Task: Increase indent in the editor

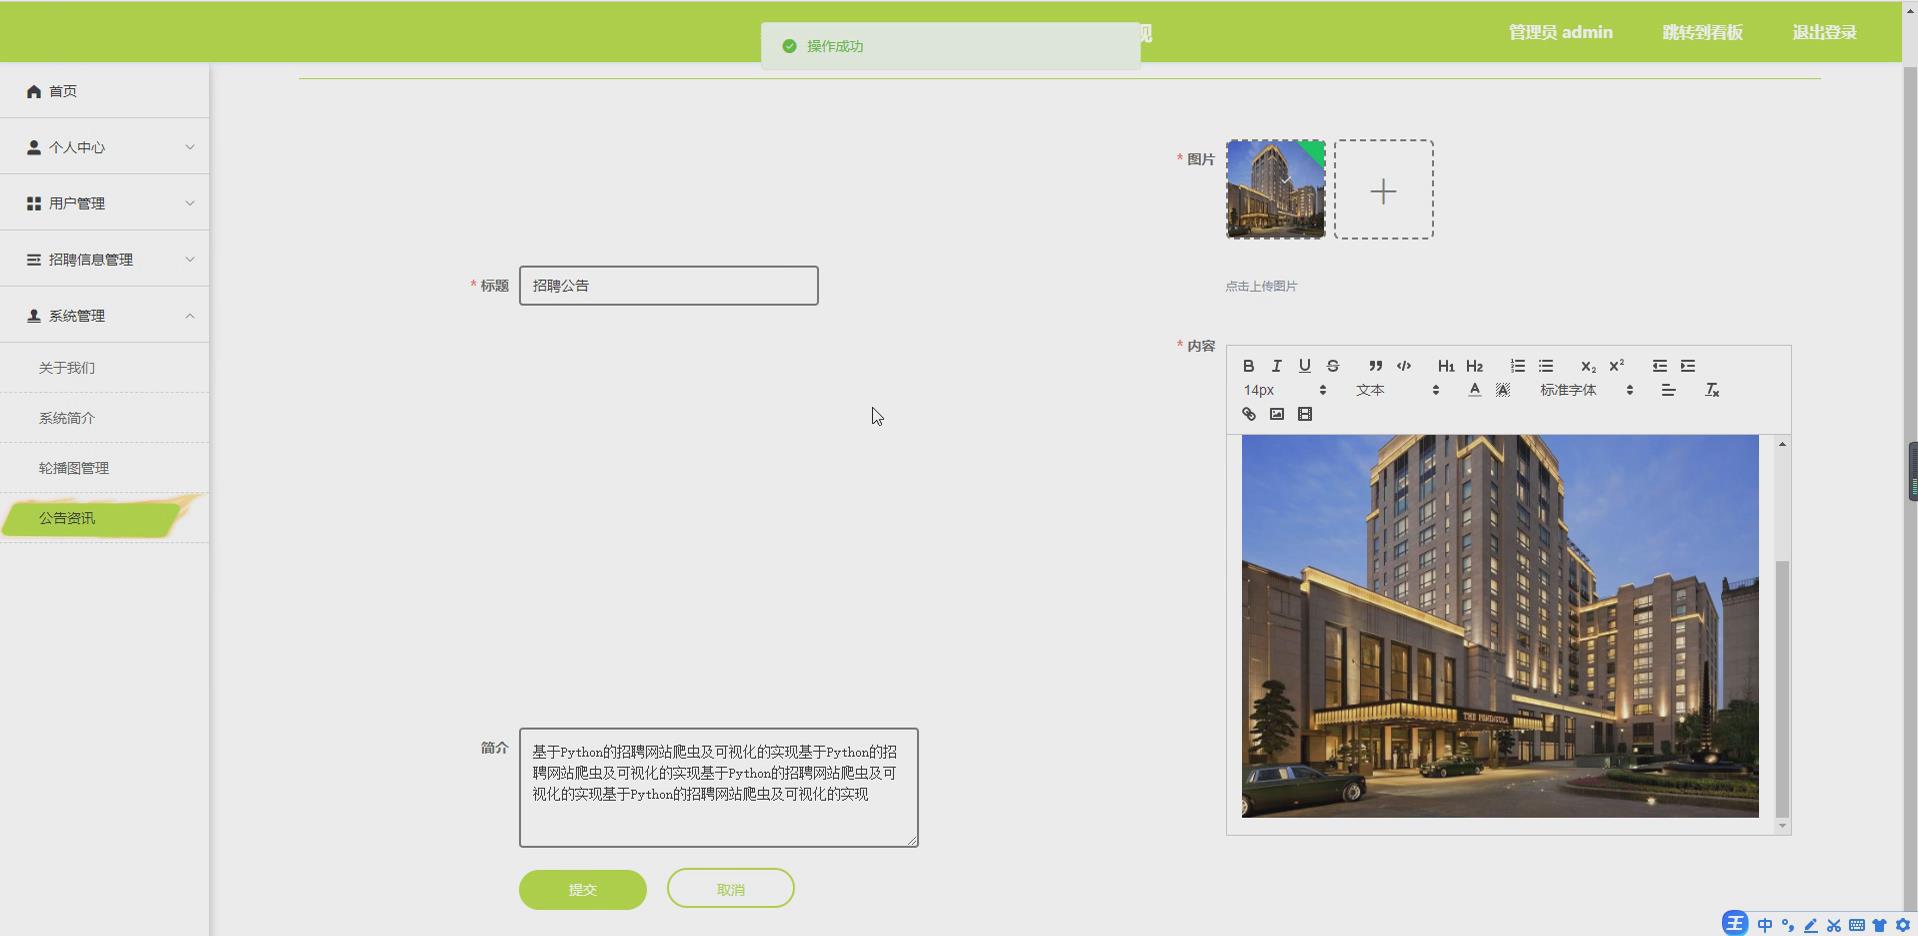Action: click(1688, 366)
